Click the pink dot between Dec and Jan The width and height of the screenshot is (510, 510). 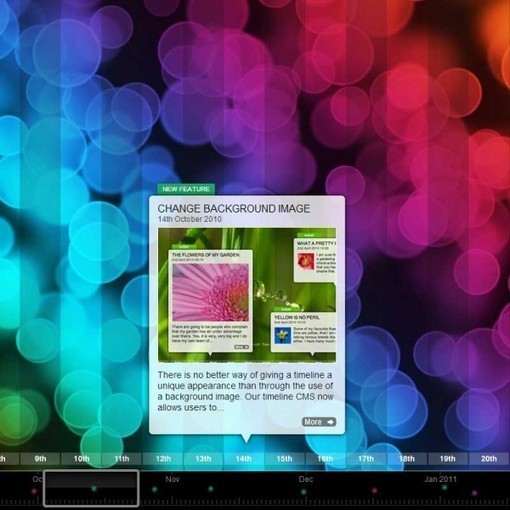pyautogui.click(x=374, y=490)
